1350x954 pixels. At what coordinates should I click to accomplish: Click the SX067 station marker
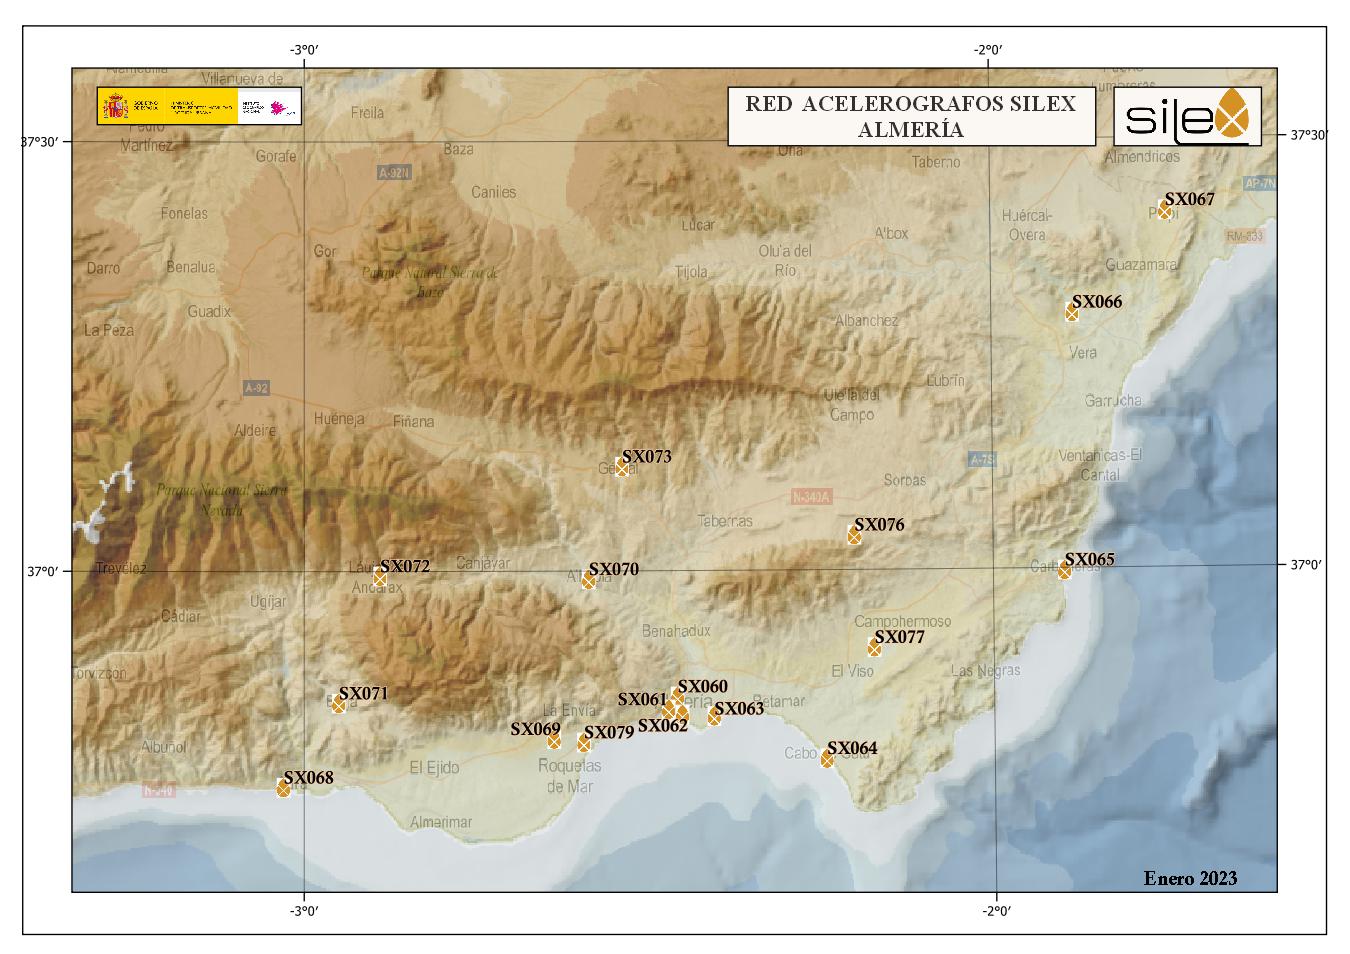[x=1164, y=211]
